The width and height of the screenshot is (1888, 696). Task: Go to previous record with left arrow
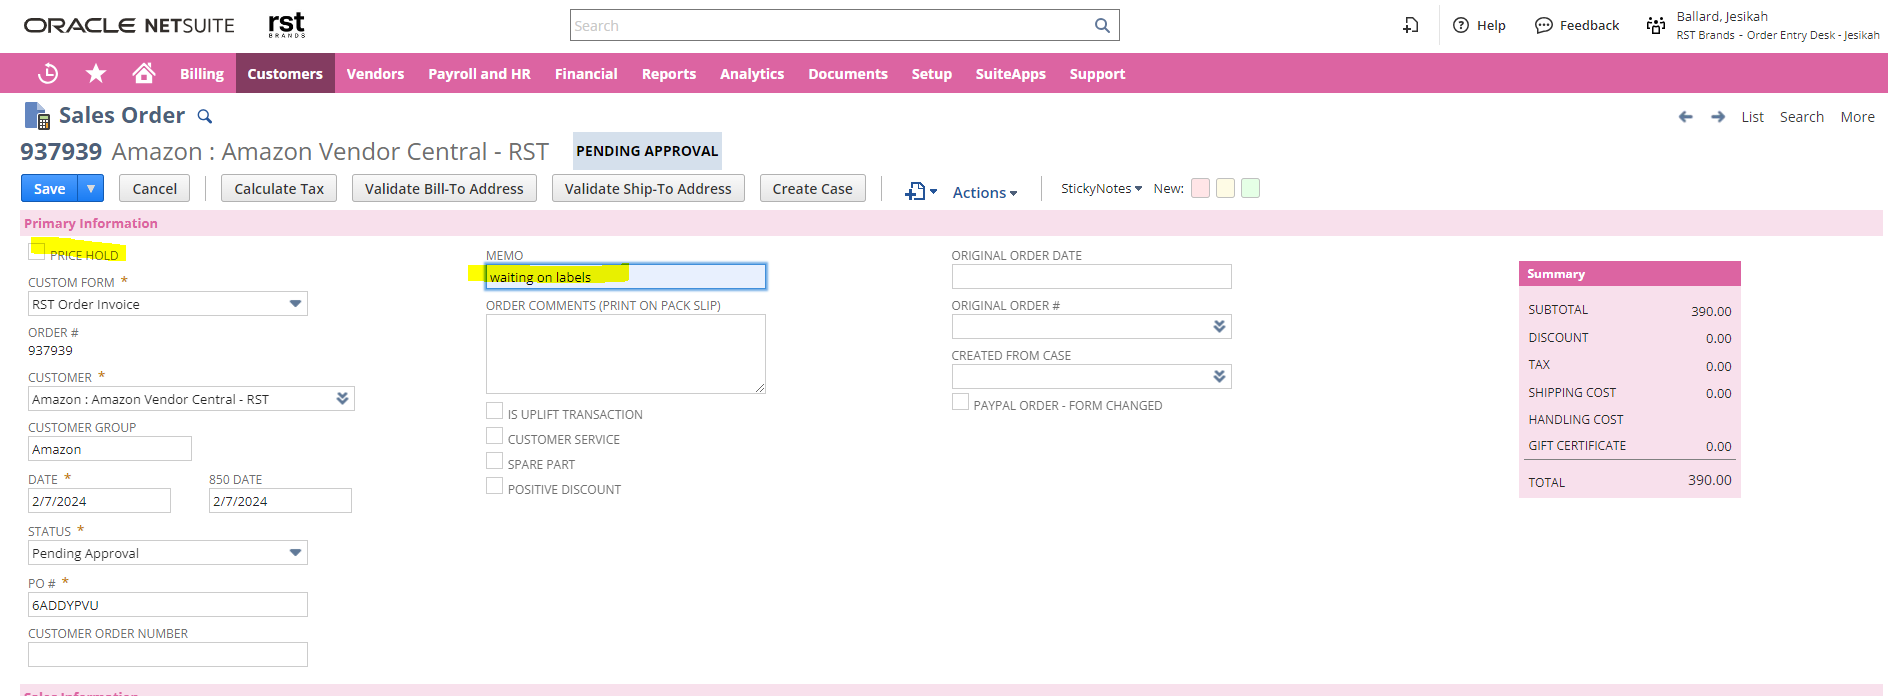point(1686,117)
